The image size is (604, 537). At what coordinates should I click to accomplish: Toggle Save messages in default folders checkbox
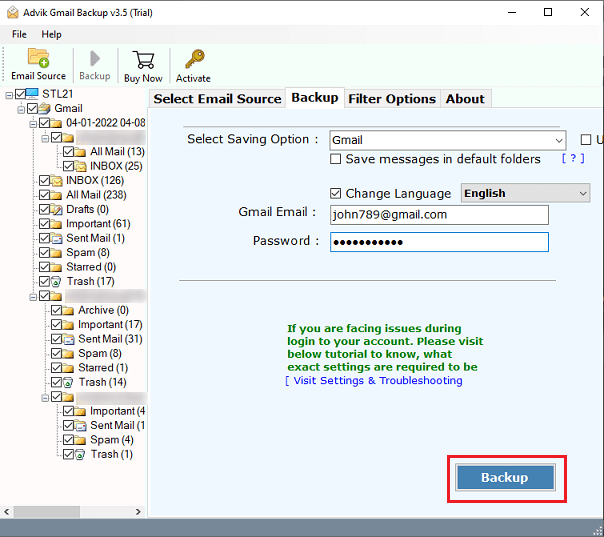pyautogui.click(x=336, y=159)
